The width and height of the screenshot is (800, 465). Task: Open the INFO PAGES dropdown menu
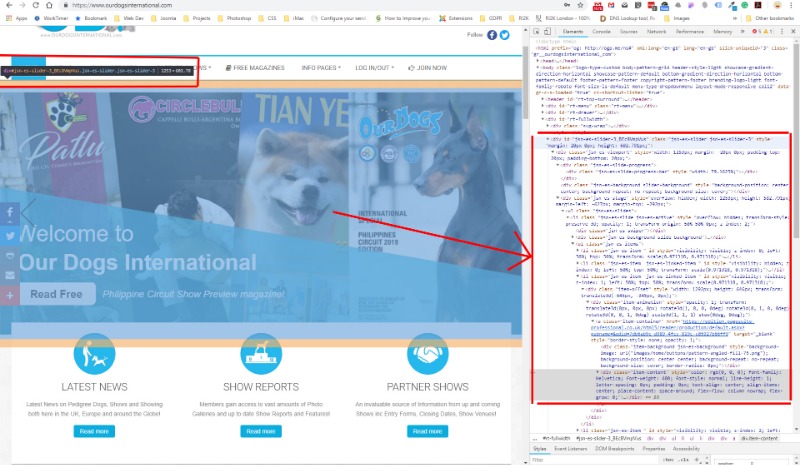pyautogui.click(x=320, y=67)
